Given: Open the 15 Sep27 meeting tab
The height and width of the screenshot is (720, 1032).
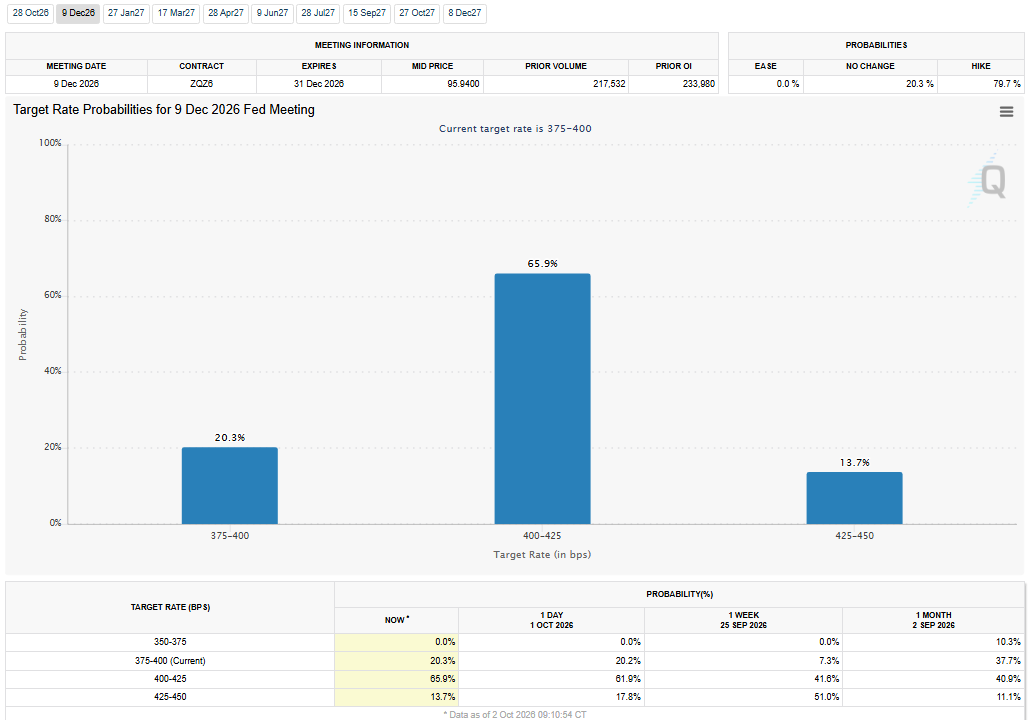Looking at the screenshot, I should point(367,13).
